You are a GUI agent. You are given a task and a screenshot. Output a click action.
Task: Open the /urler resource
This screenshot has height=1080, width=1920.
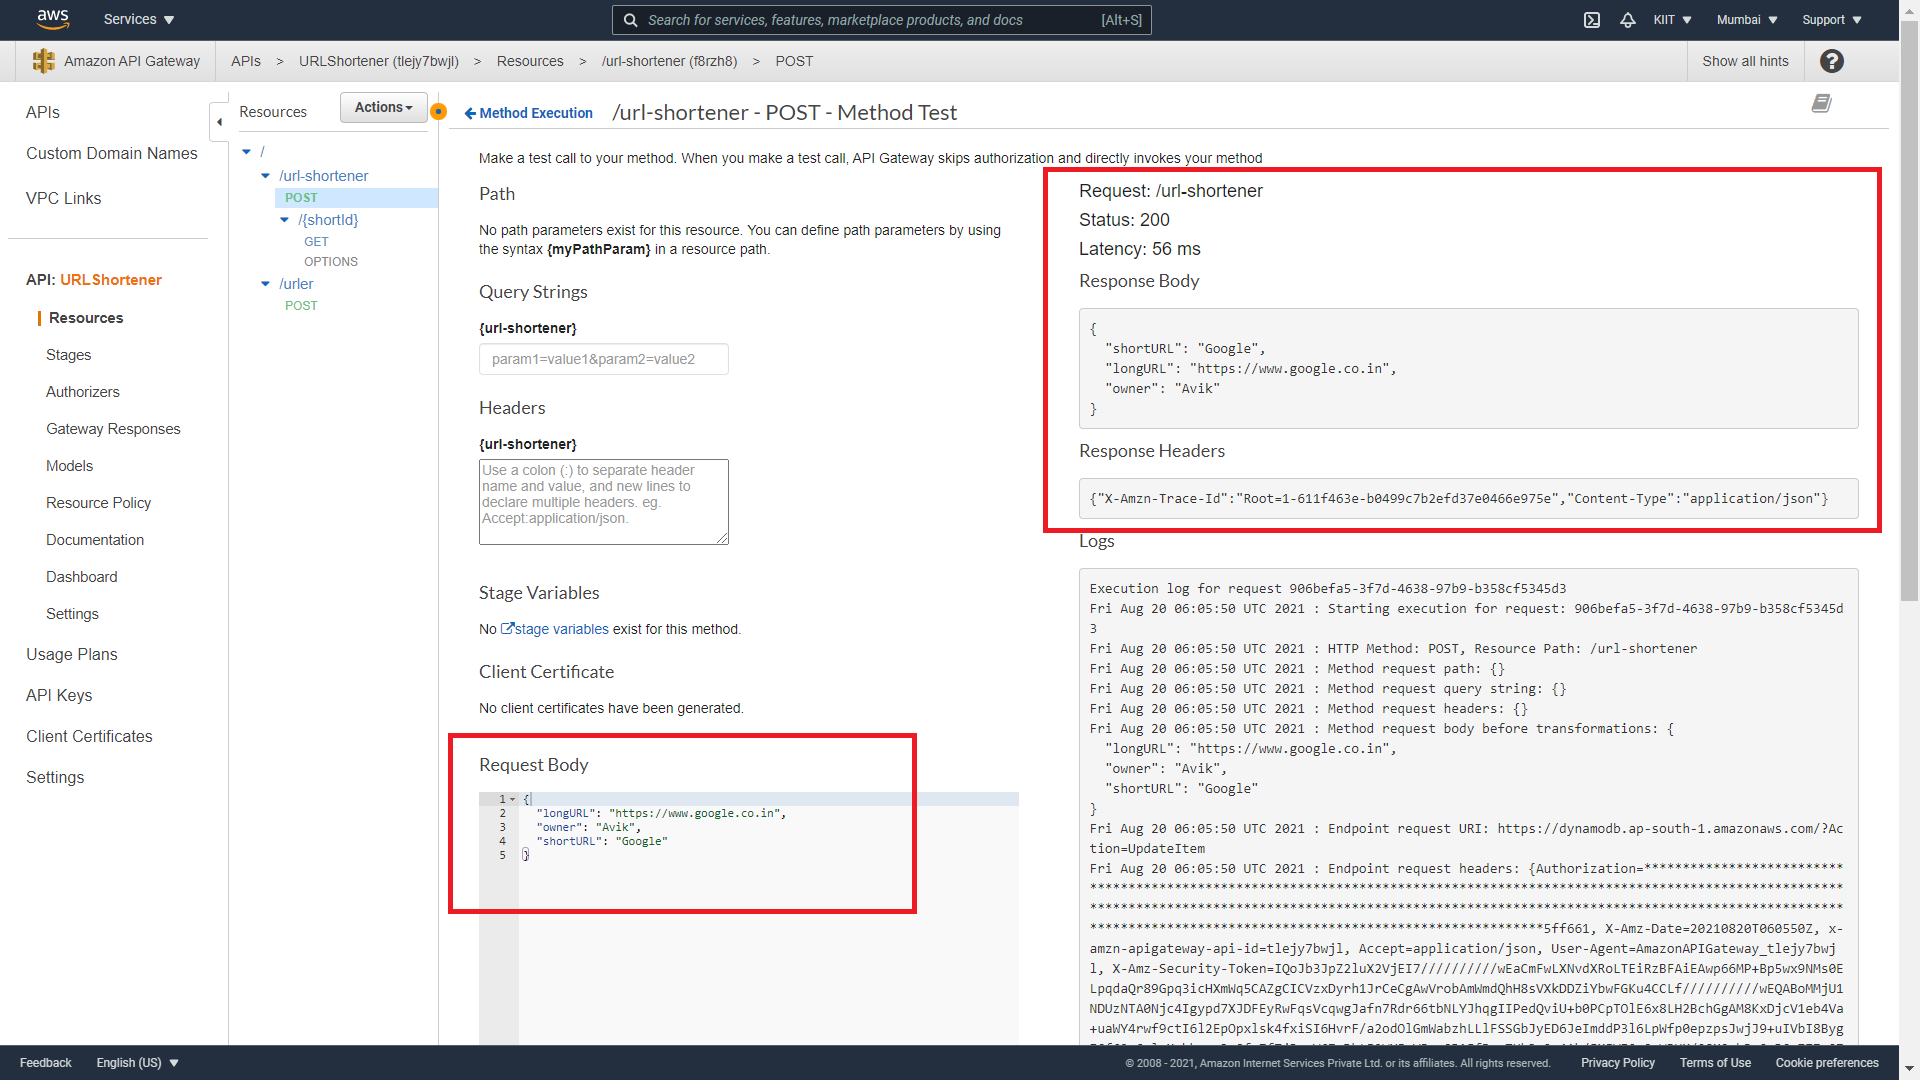(x=296, y=284)
